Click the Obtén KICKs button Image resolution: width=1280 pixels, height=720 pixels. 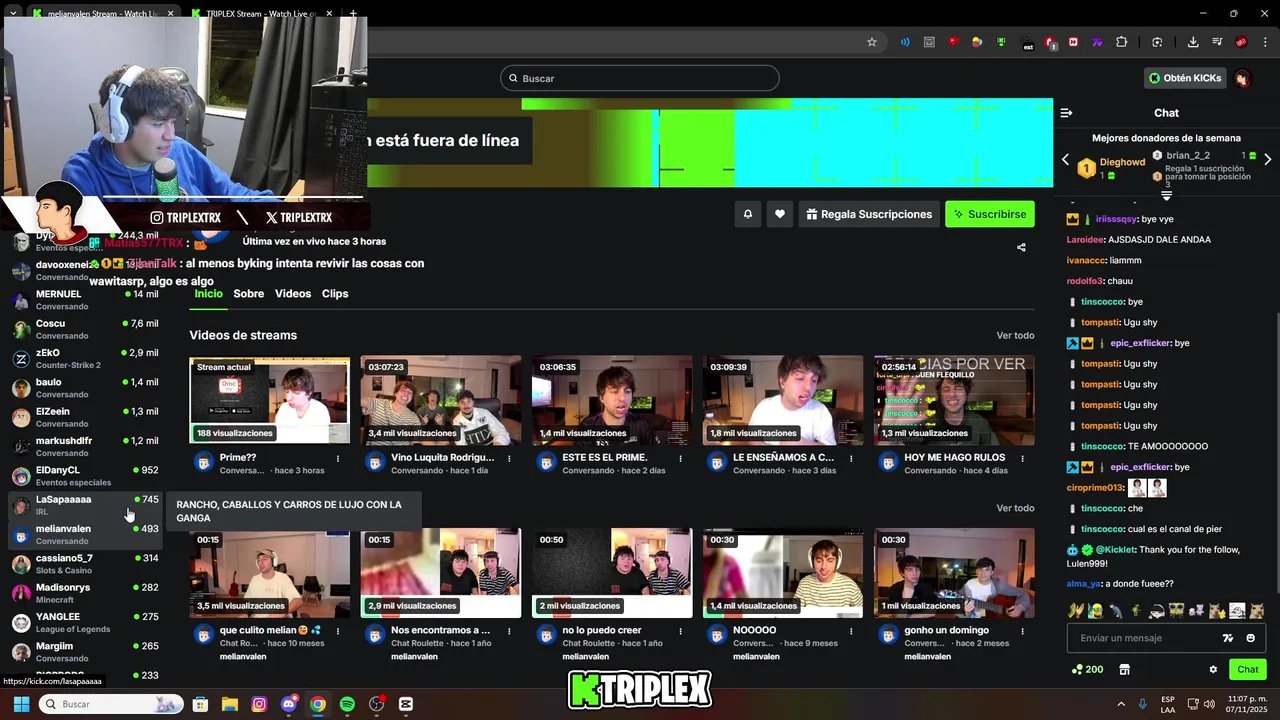click(1185, 78)
